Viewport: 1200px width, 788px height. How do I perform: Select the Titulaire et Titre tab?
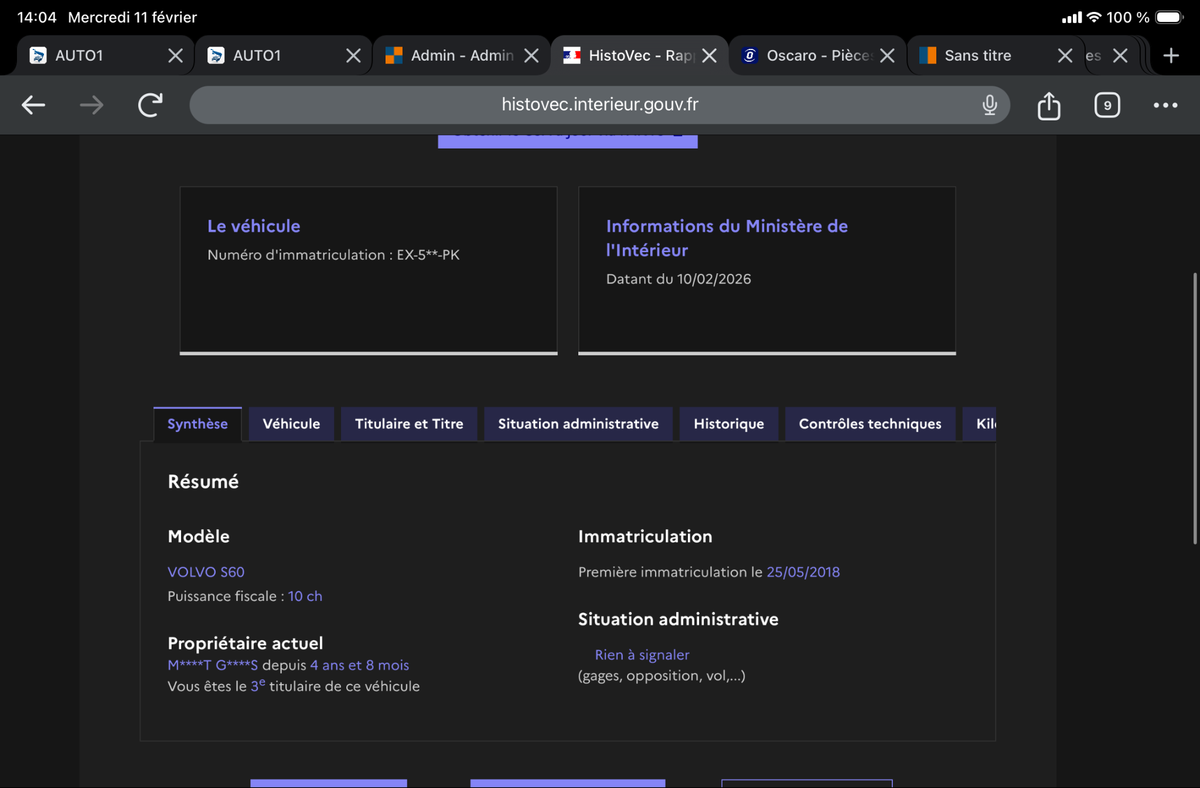pos(409,424)
